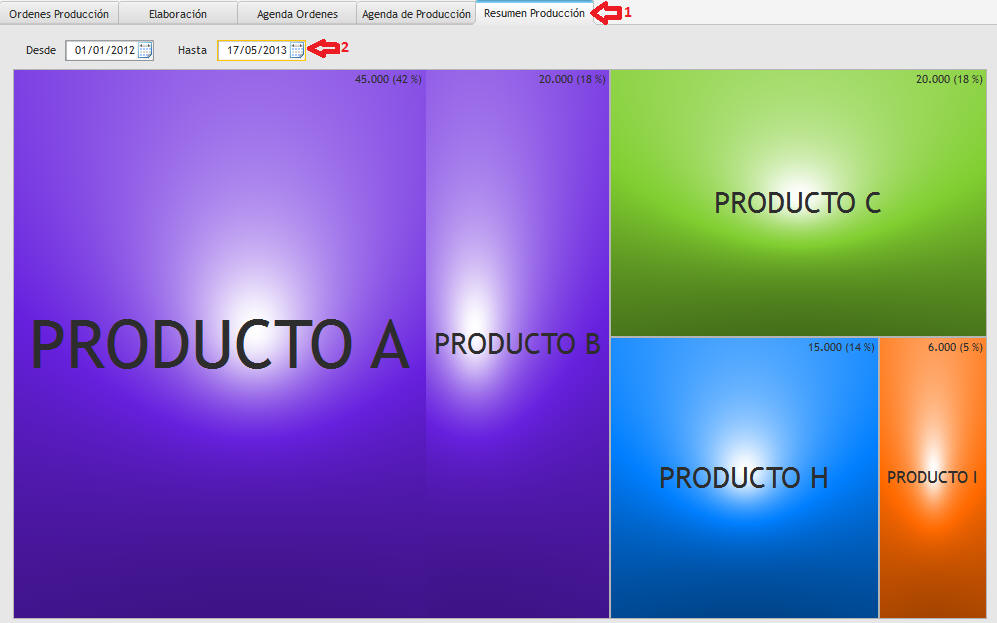Screen dimensions: 997x623
Task: Click the red arrow marked 1
Action: (605, 13)
